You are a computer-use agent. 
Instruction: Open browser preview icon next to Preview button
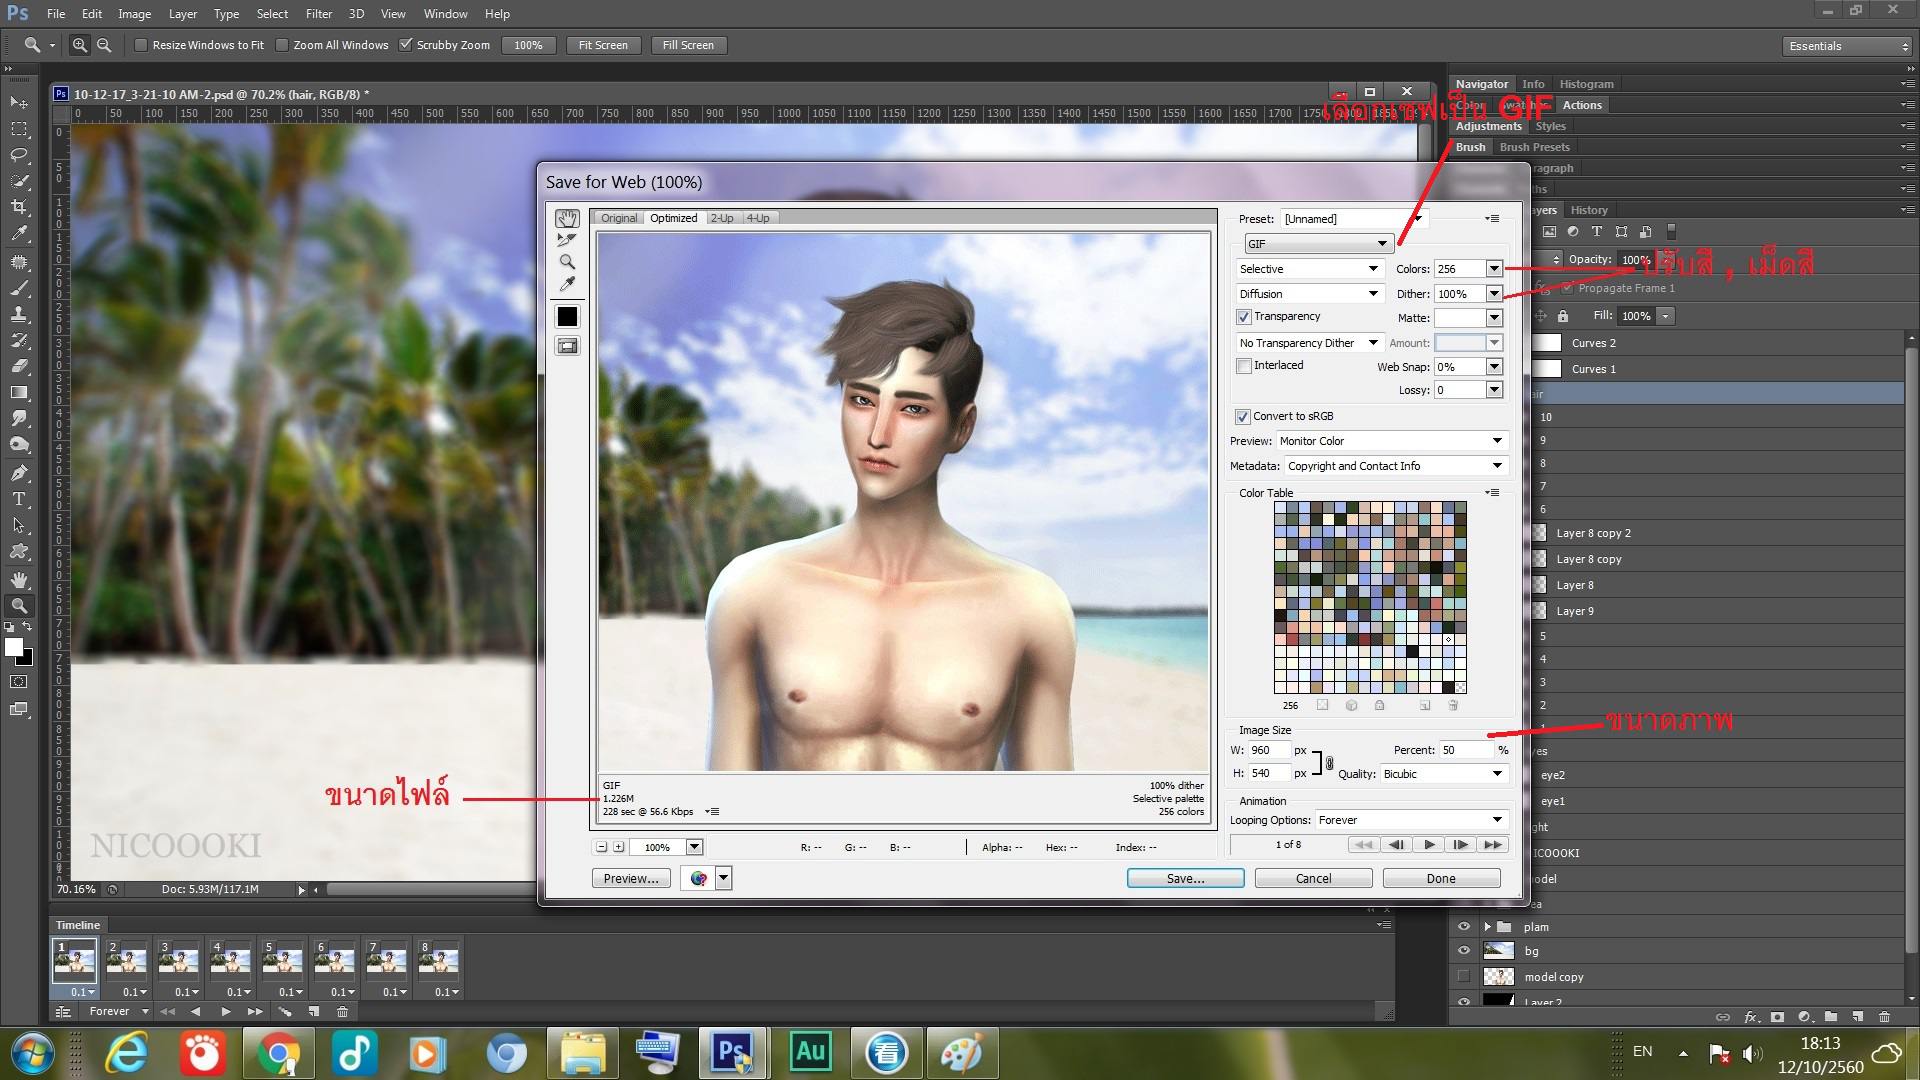[698, 878]
